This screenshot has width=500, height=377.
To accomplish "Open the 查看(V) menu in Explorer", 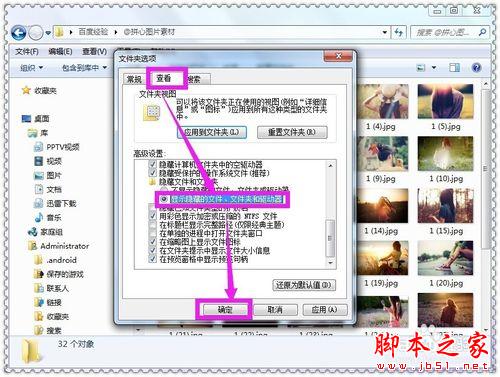I will (x=94, y=52).
